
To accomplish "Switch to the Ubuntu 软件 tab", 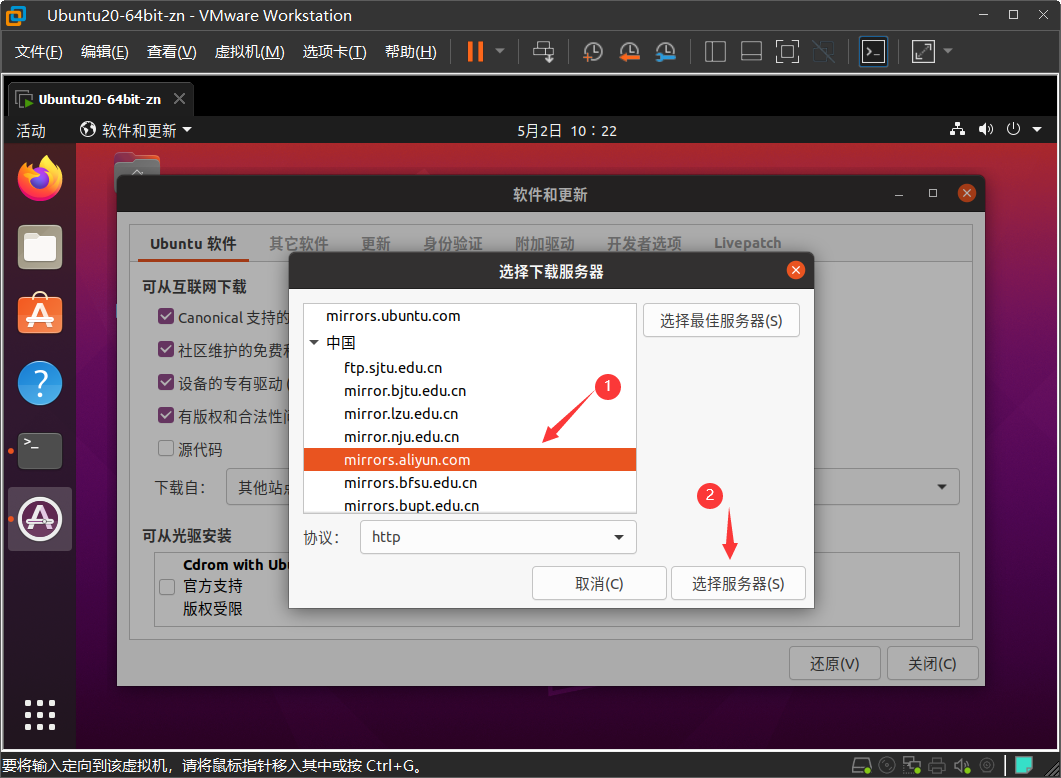I will coord(194,244).
